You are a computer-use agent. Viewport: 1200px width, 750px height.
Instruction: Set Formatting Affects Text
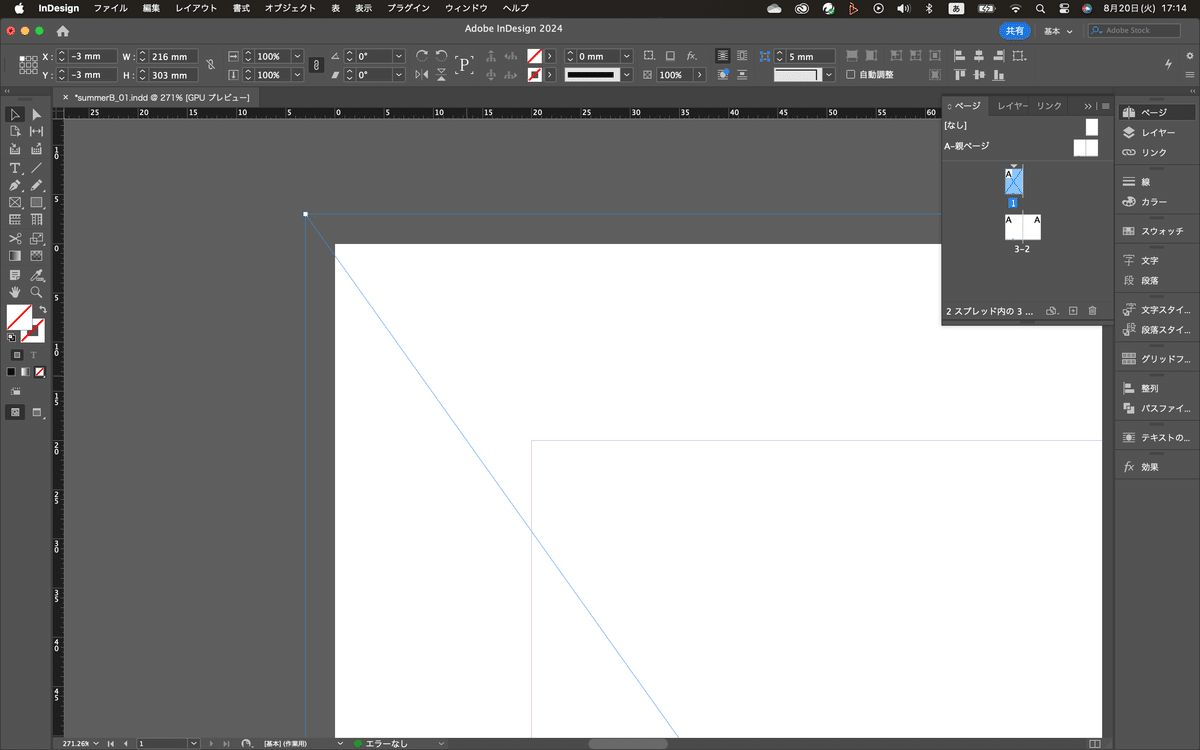click(33, 355)
